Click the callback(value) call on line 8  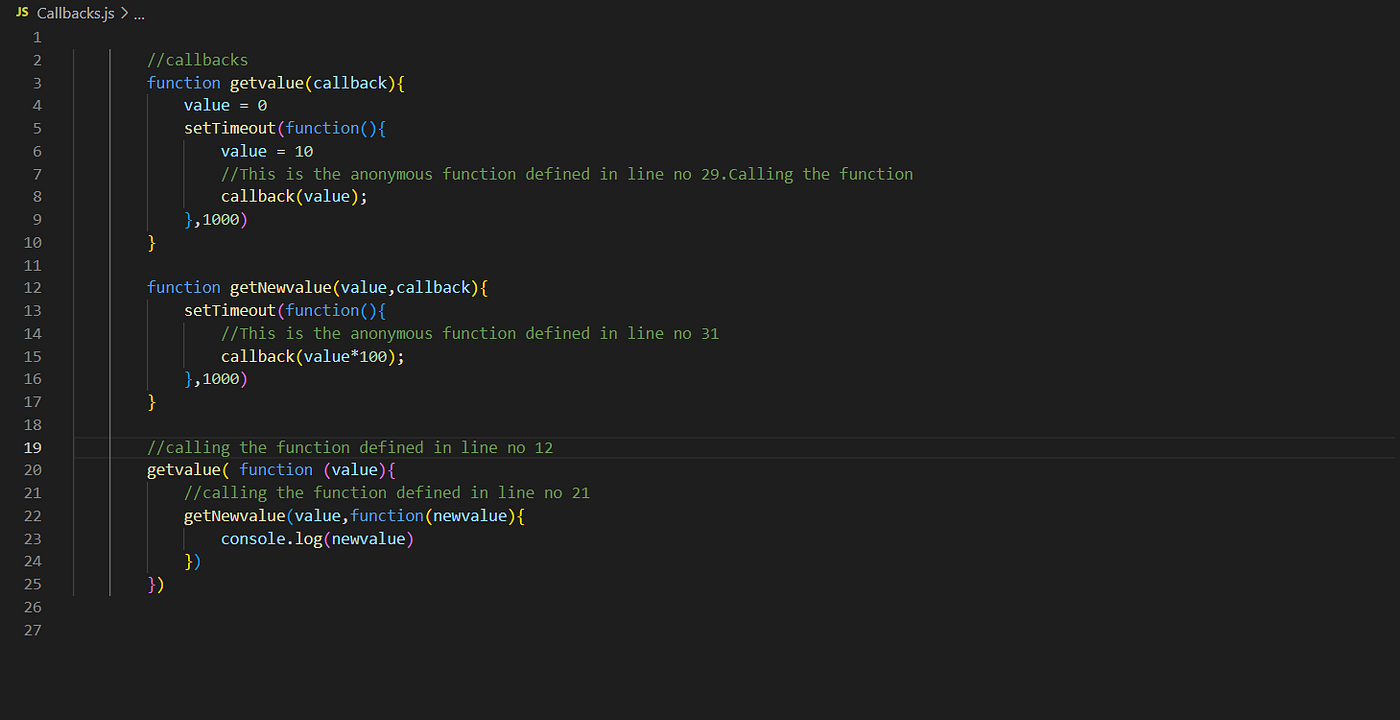click(x=293, y=196)
